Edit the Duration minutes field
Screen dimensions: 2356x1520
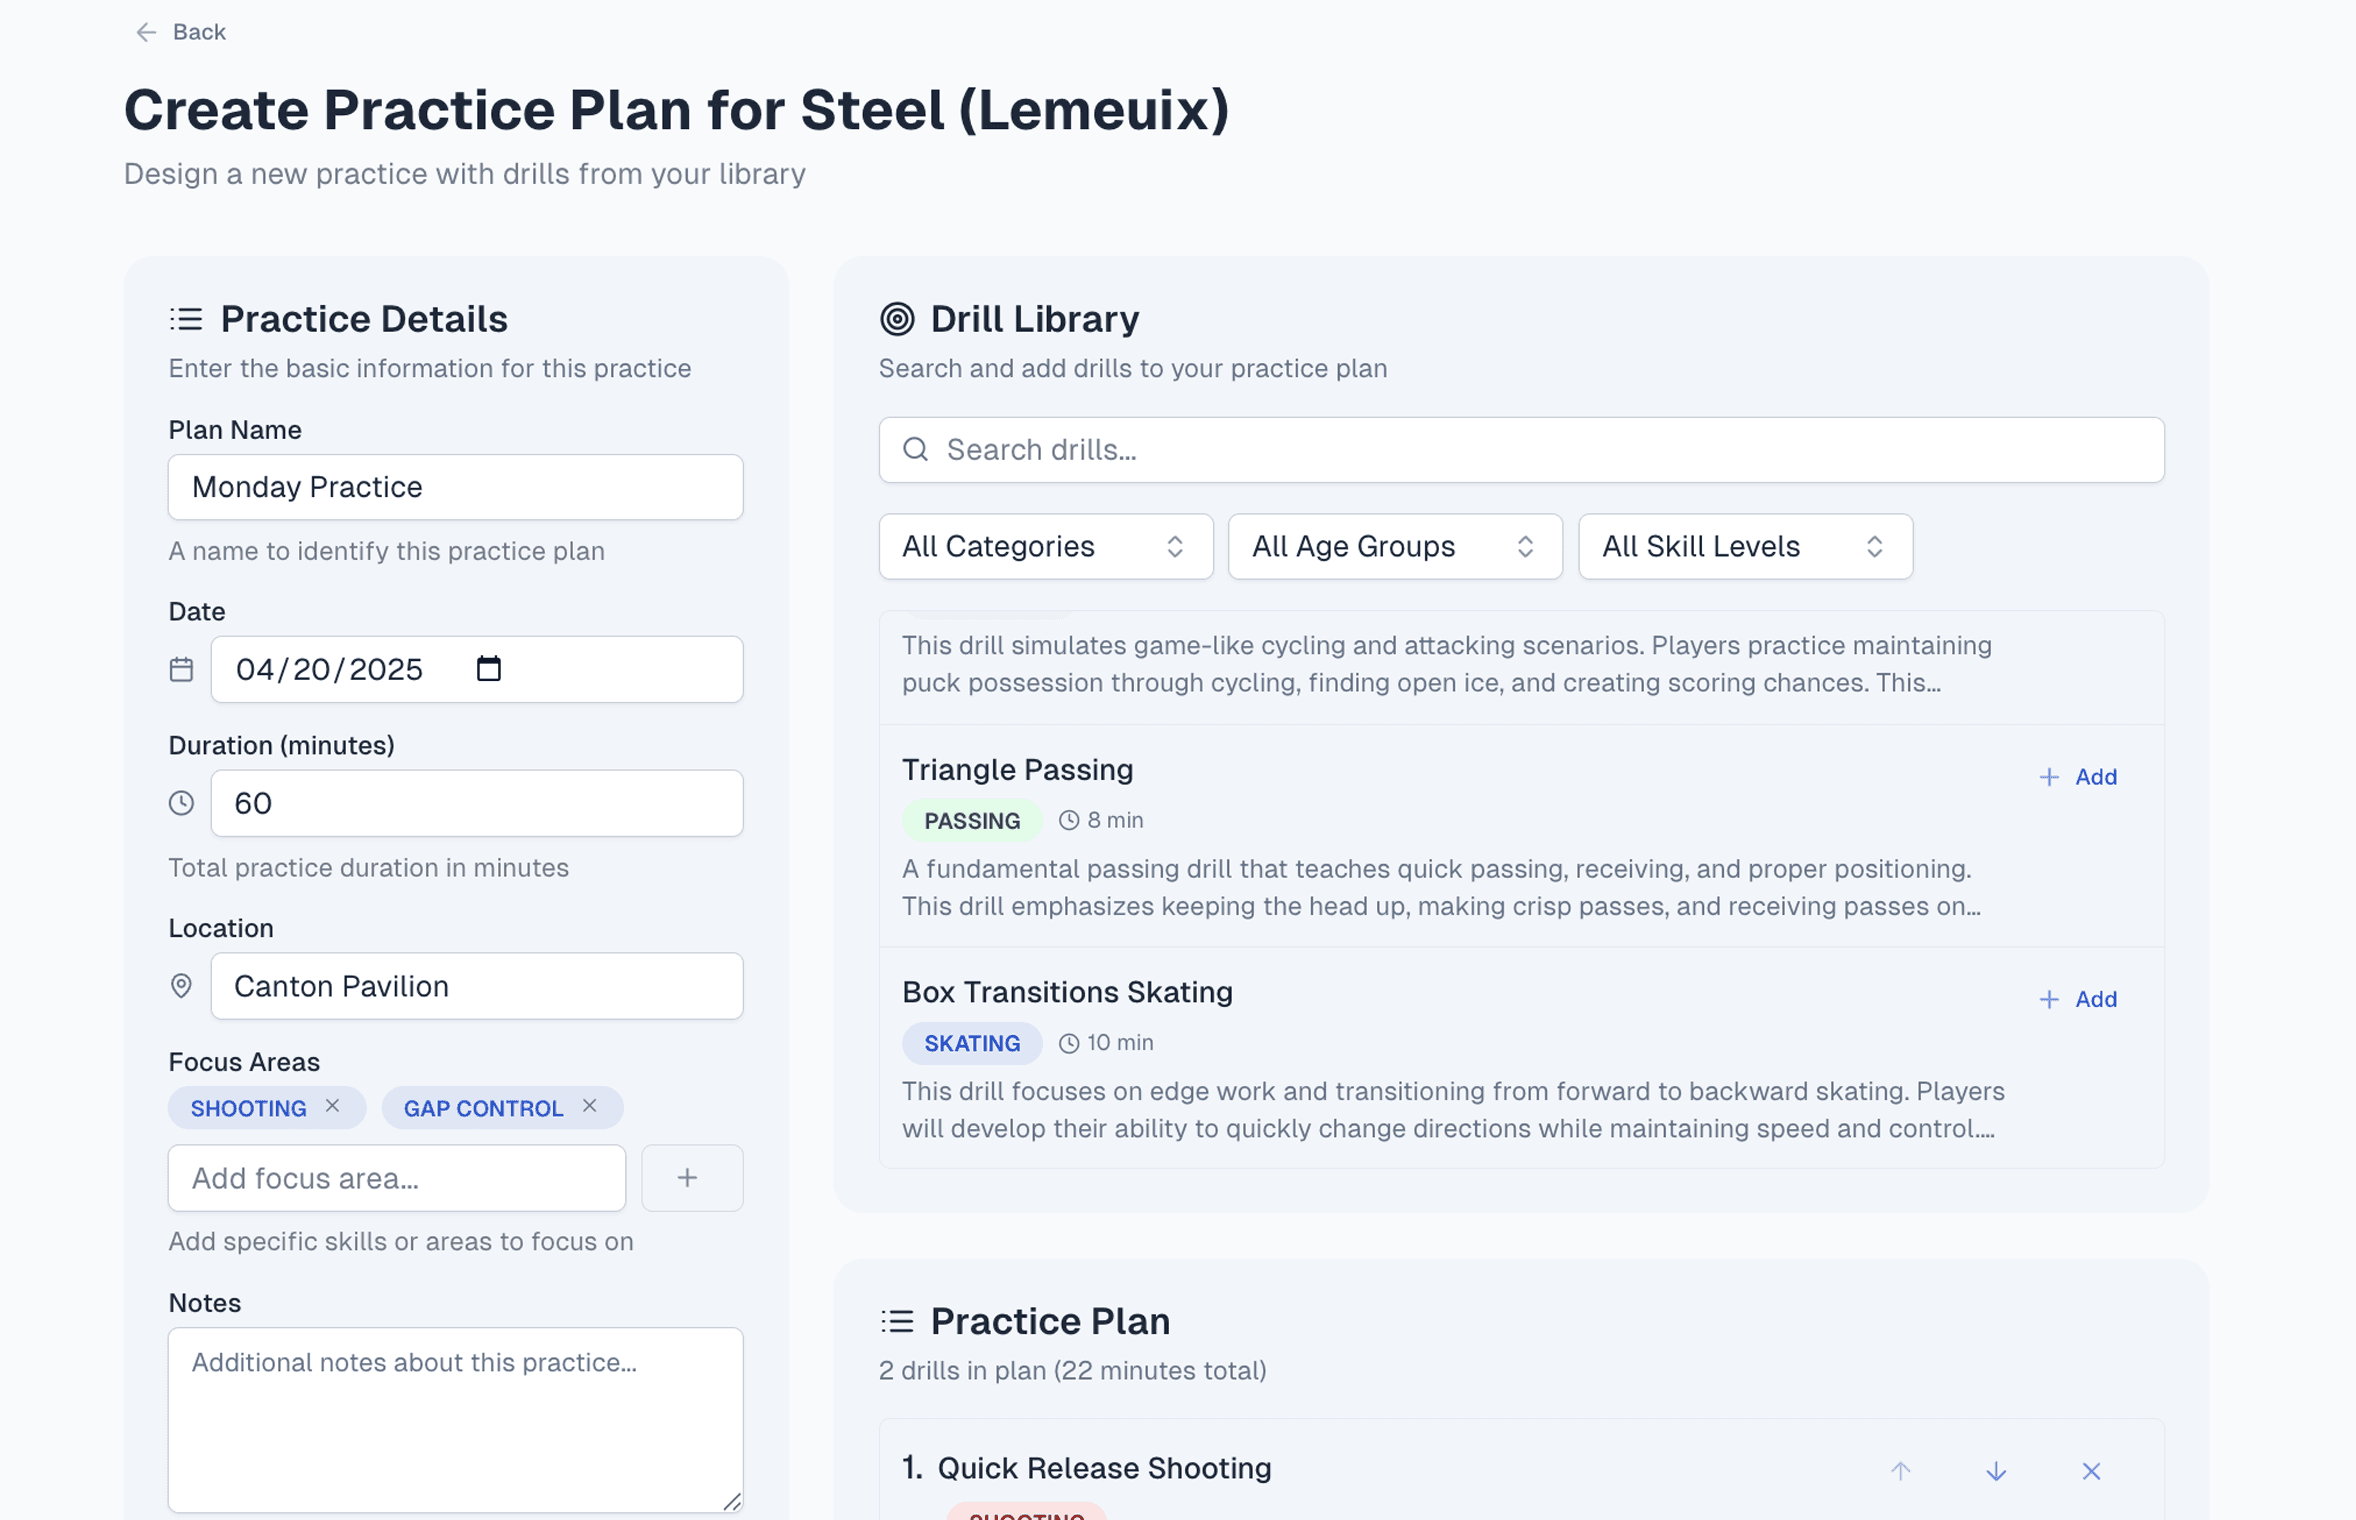476,803
